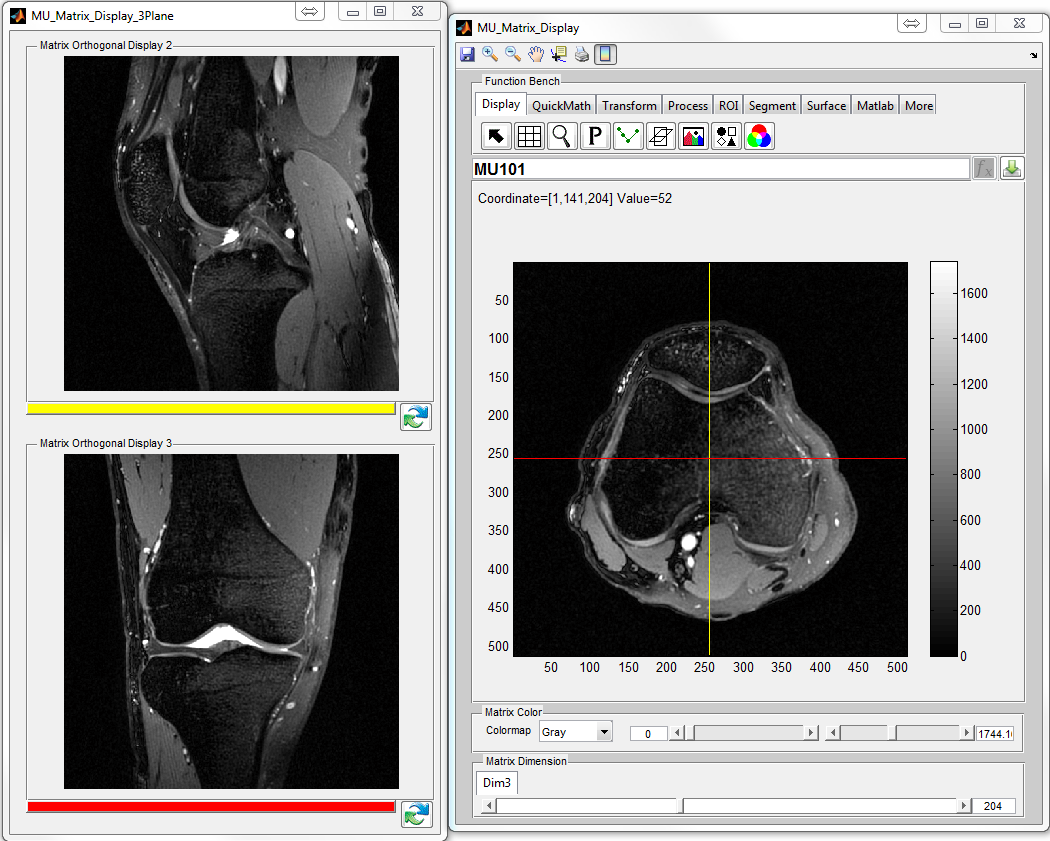Viewport: 1050px width, 841px height.
Task: Select the green polyline tool icon
Action: 628,136
